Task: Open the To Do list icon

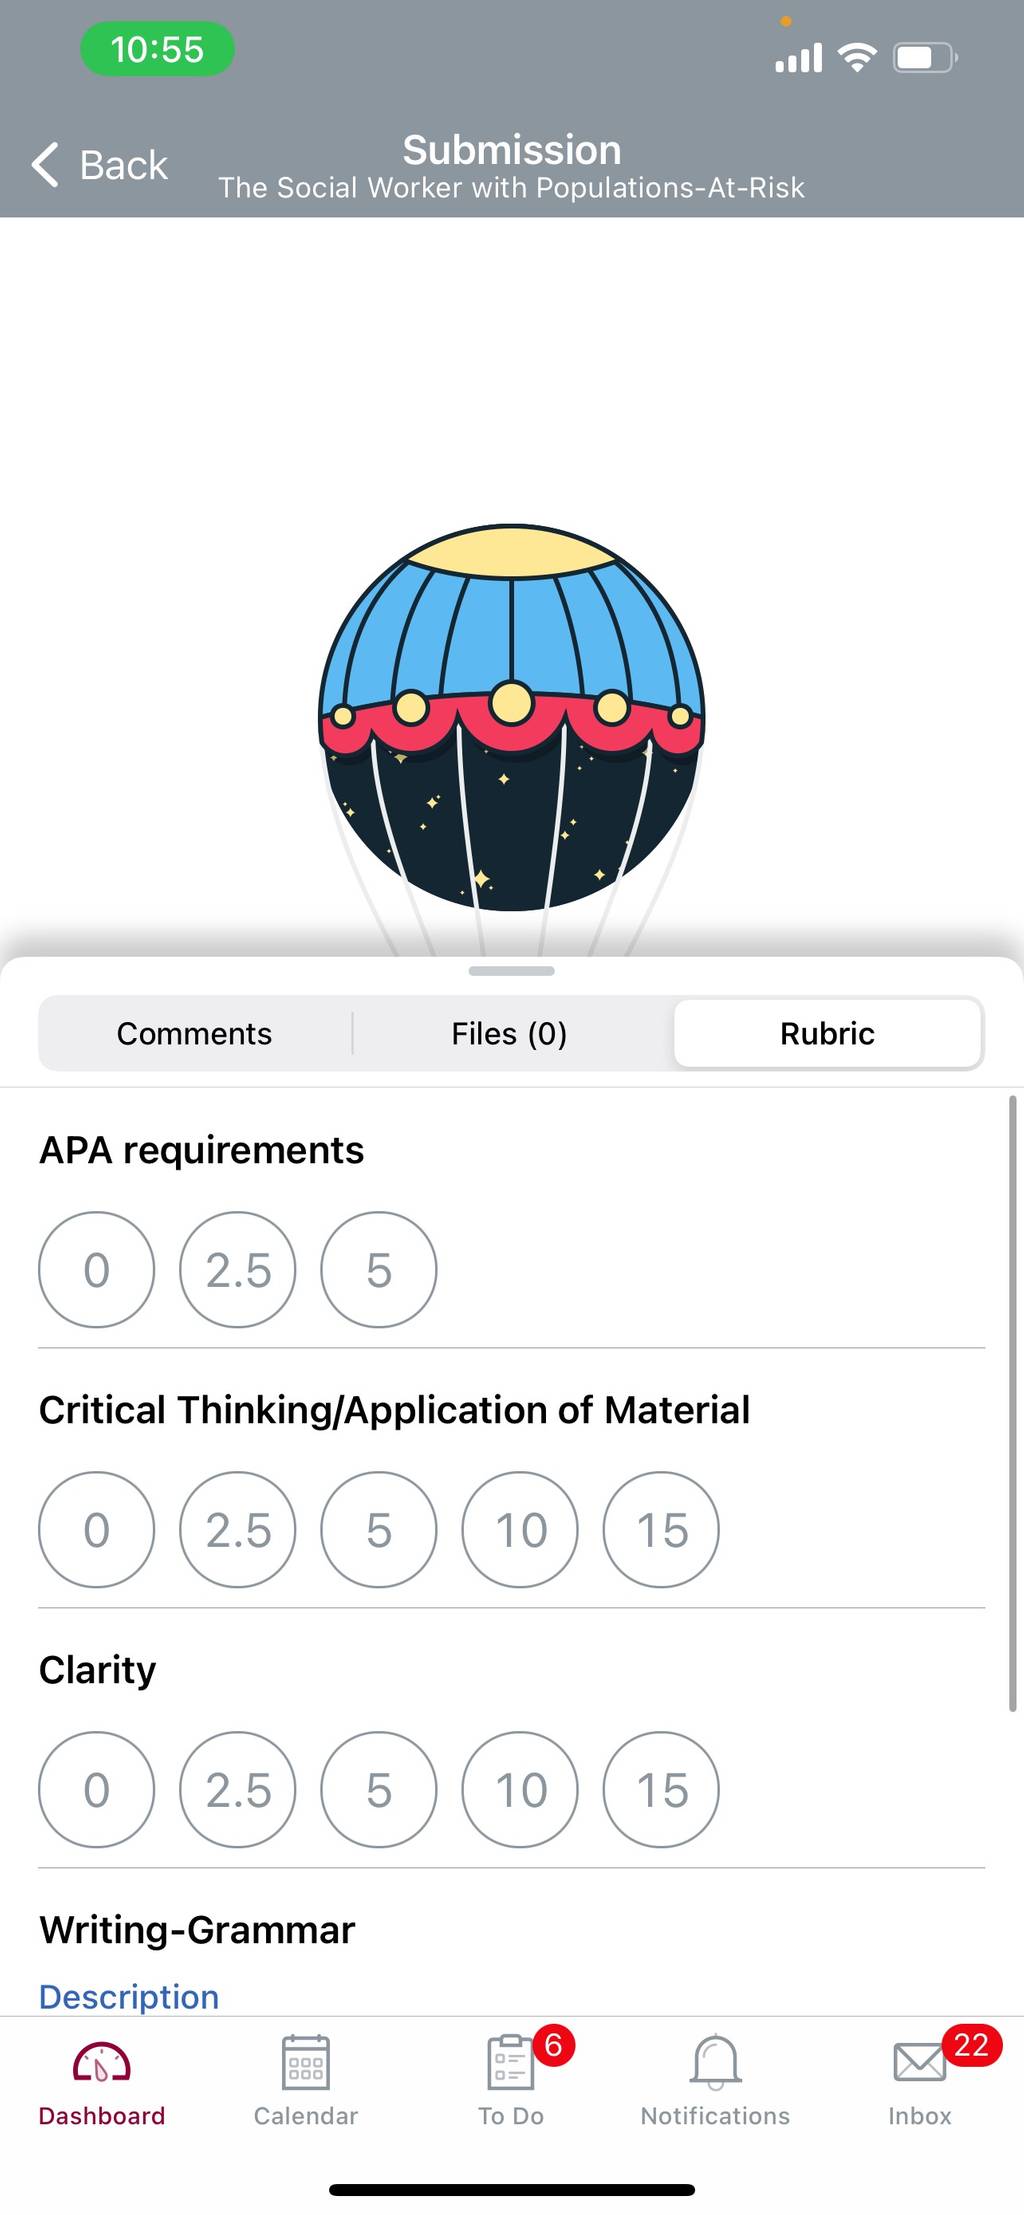Action: click(x=510, y=2062)
